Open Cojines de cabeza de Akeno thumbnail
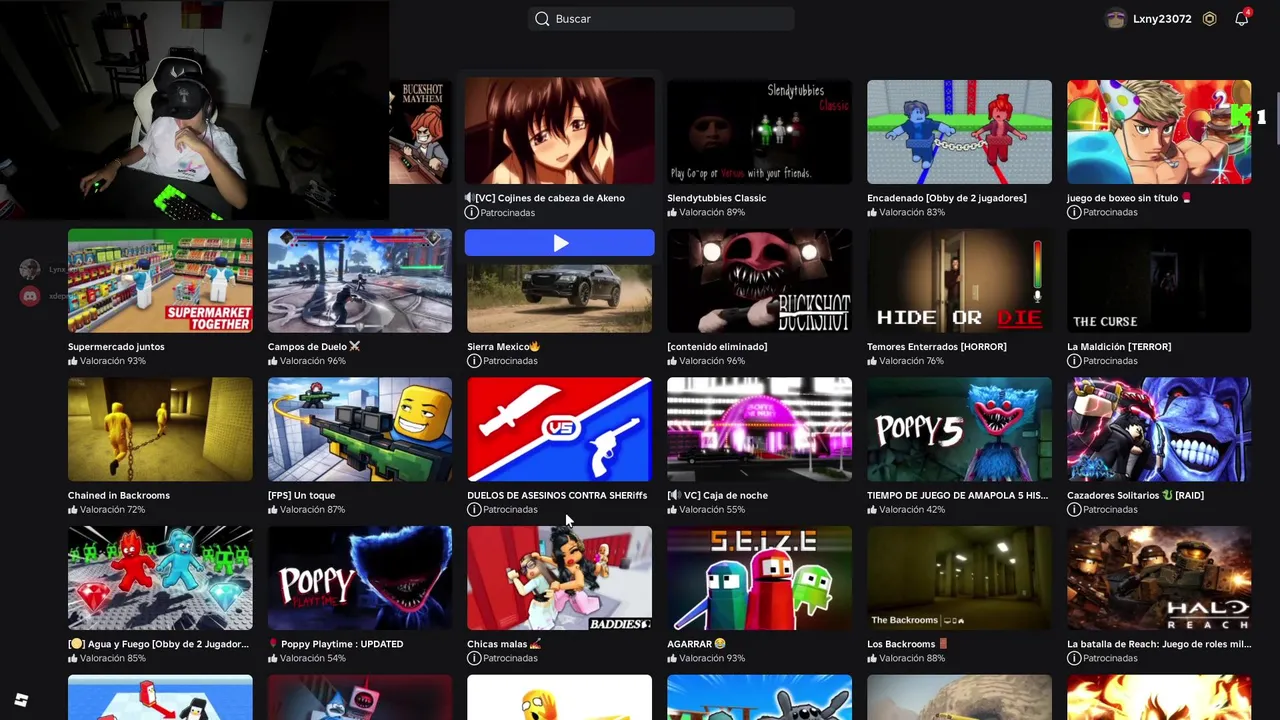 [560, 132]
